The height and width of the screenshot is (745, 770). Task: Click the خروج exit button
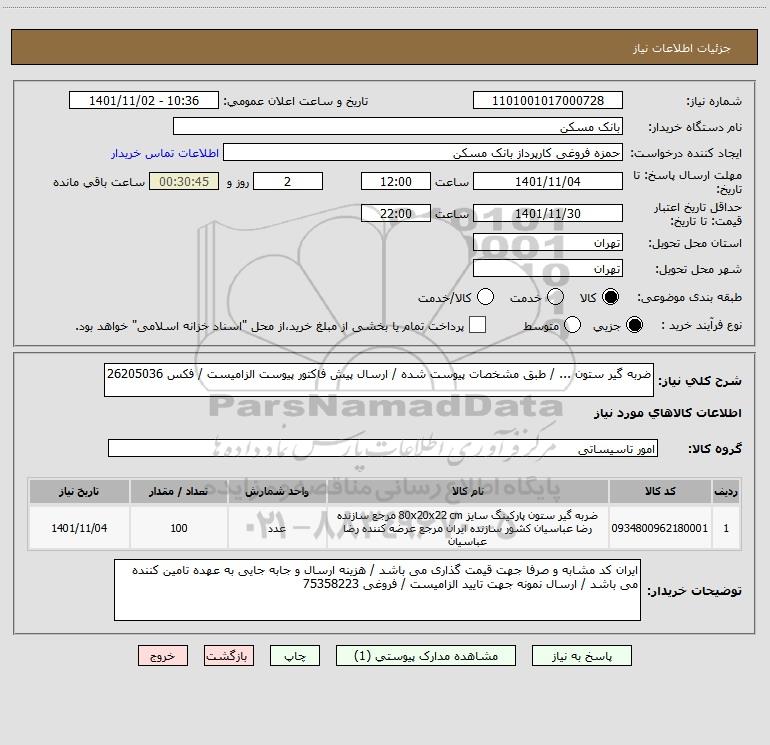pos(163,656)
